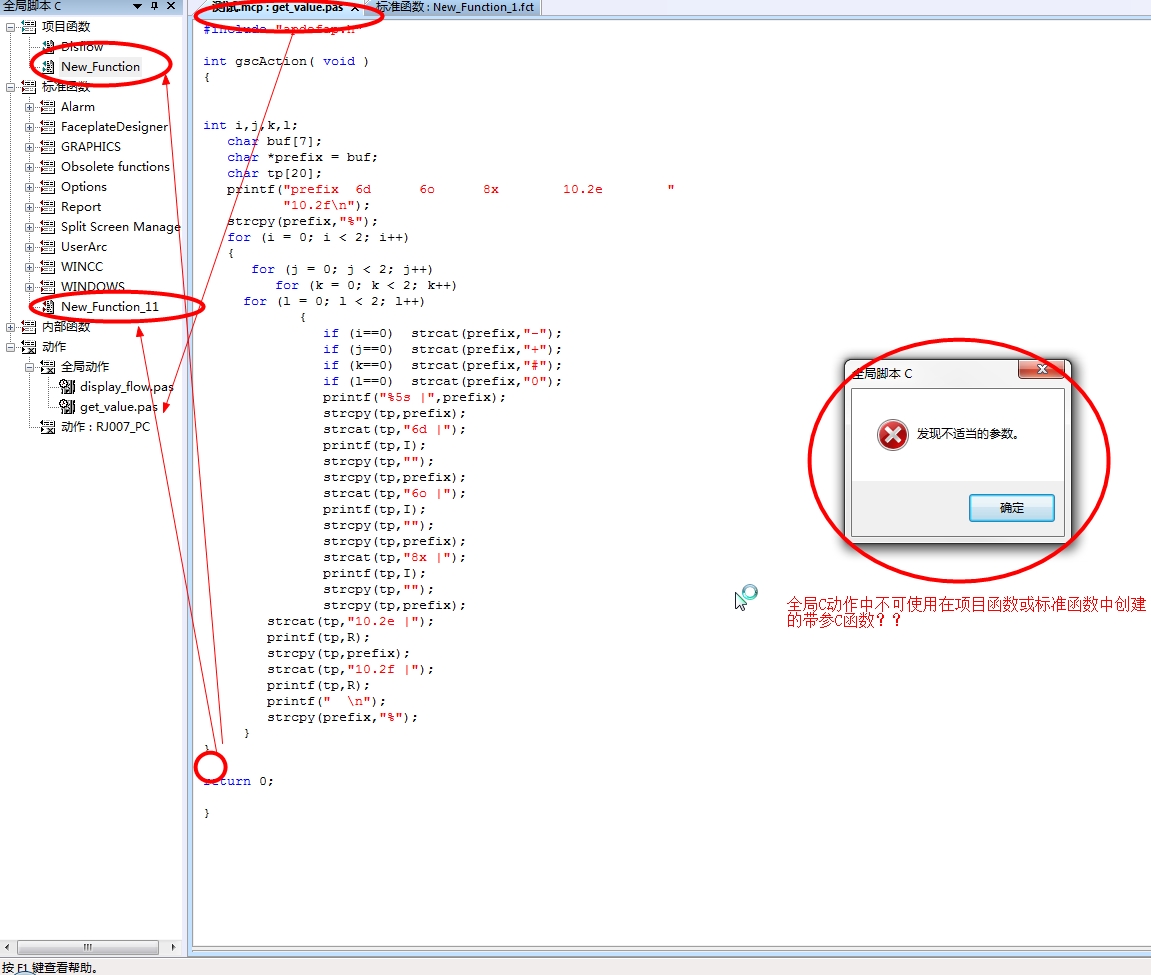Image resolution: width=1151 pixels, height=975 pixels.
Task: Click the New_Function file icon
Action: point(48,67)
